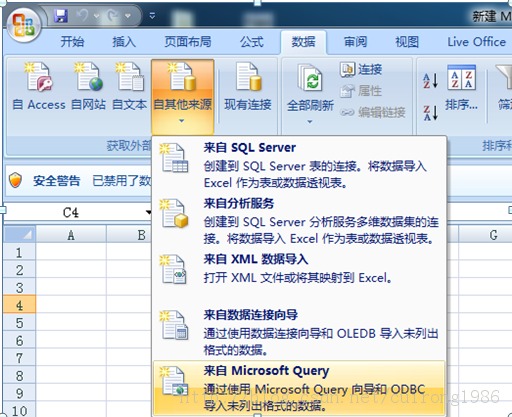
Task: Open the 排序... sort dialog
Action: click(461, 88)
